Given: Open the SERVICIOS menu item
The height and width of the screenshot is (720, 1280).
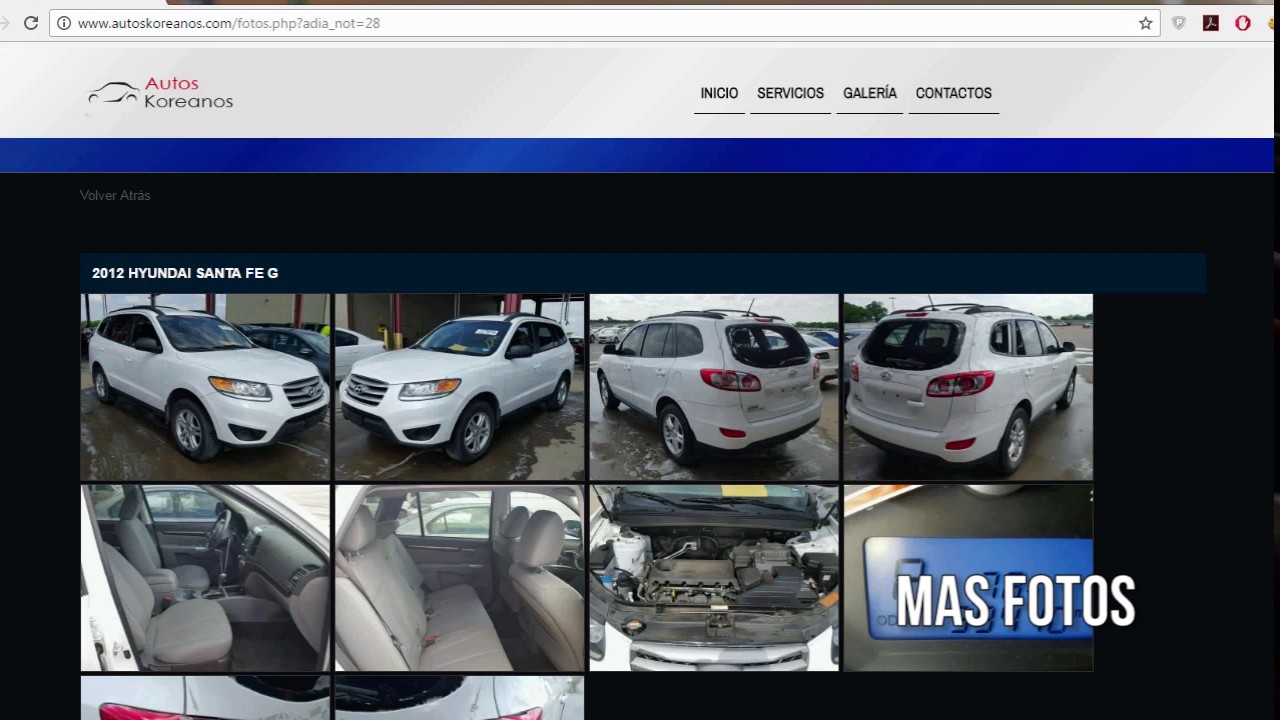Looking at the screenshot, I should click(790, 93).
